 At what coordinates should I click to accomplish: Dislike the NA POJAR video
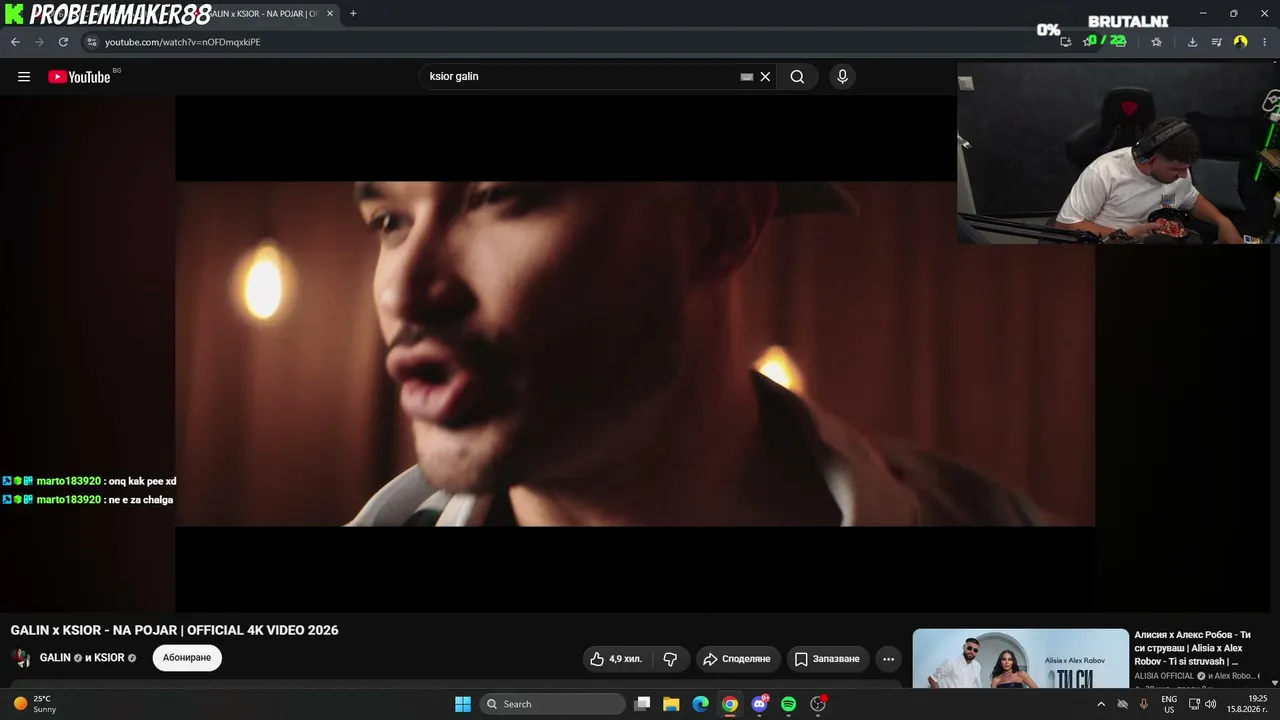click(670, 659)
